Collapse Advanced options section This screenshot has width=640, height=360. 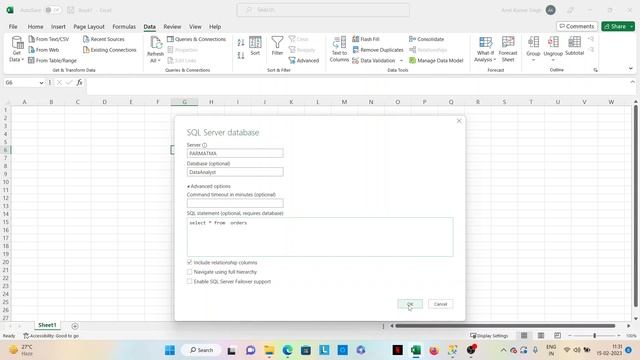coord(209,186)
